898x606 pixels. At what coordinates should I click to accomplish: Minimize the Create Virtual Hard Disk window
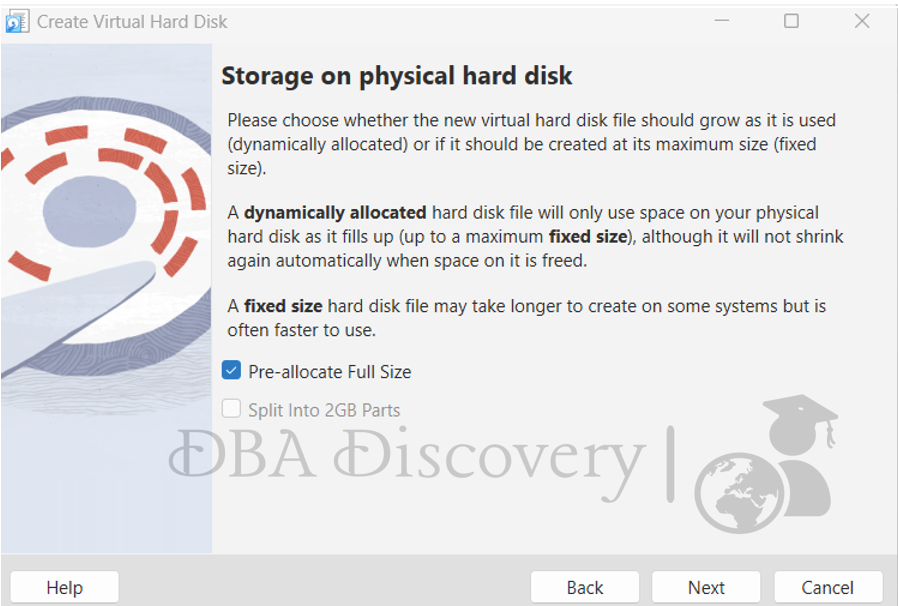pyautogui.click(x=722, y=21)
